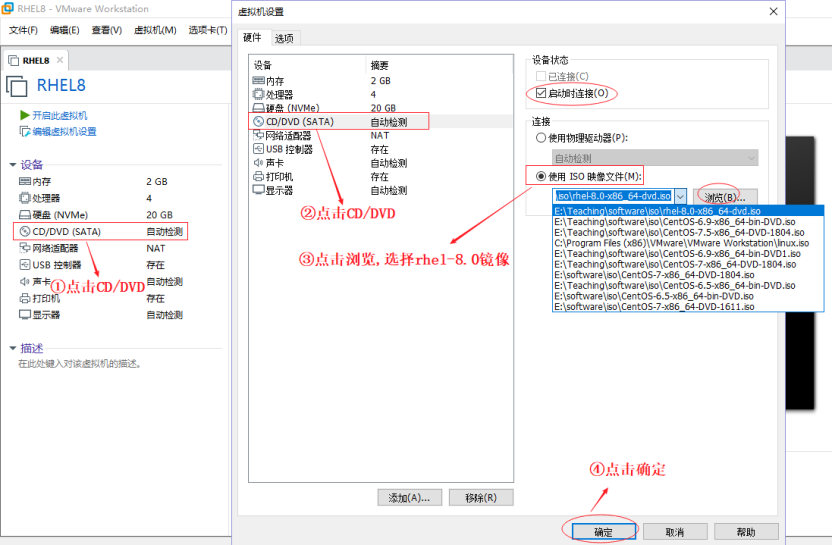Click the 移除(R) button
The image size is (832, 545).
tap(481, 498)
